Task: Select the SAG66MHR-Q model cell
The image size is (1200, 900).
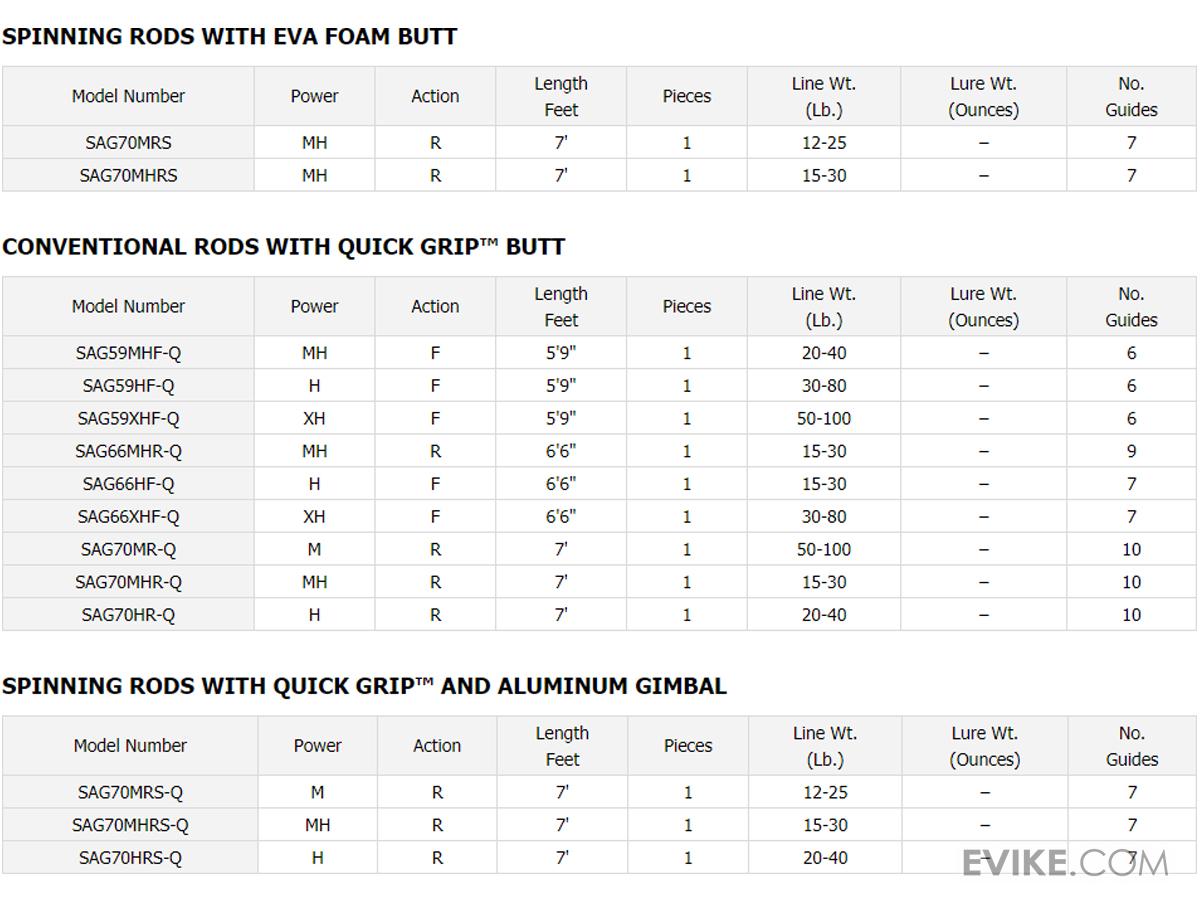Action: tap(128, 451)
